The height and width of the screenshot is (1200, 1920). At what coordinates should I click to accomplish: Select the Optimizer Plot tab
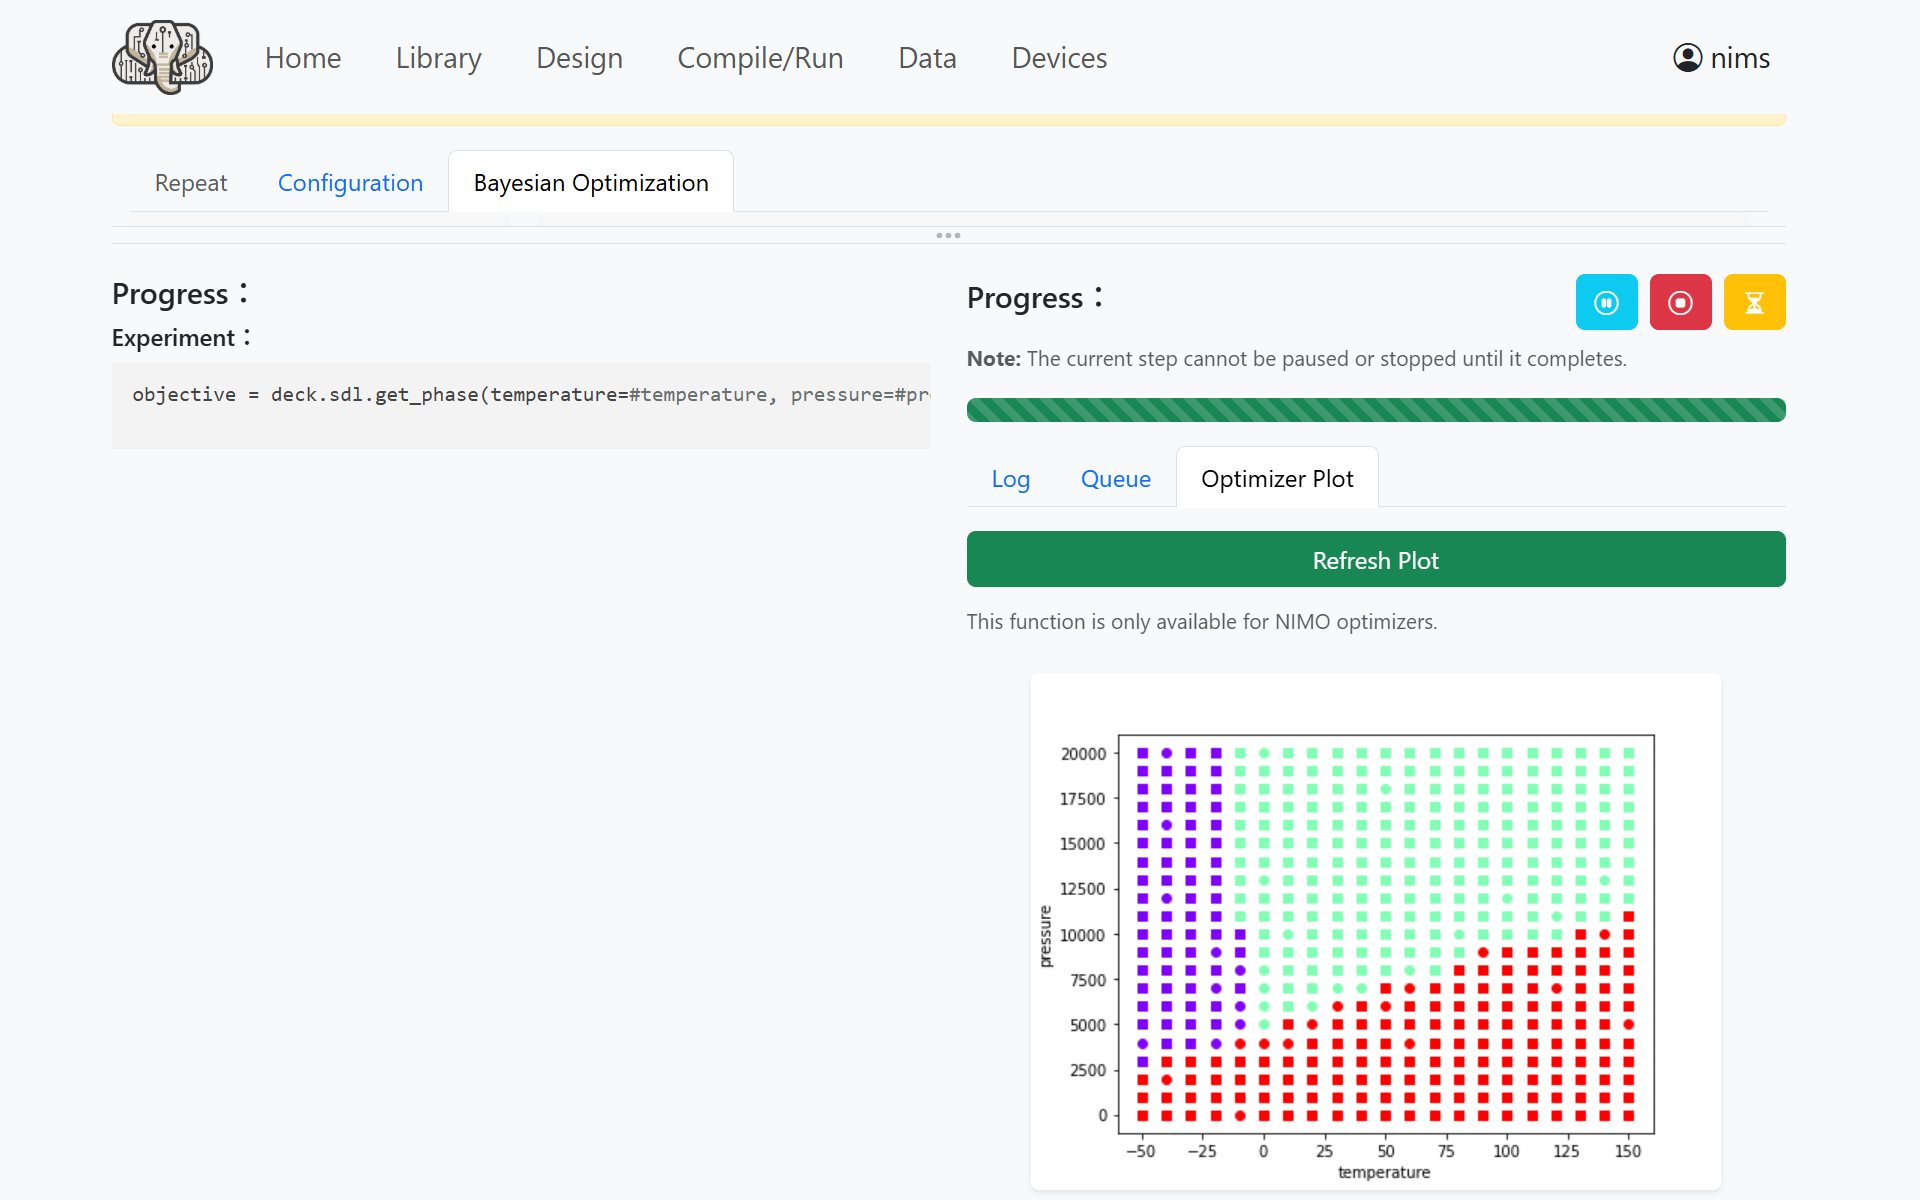click(x=1276, y=479)
